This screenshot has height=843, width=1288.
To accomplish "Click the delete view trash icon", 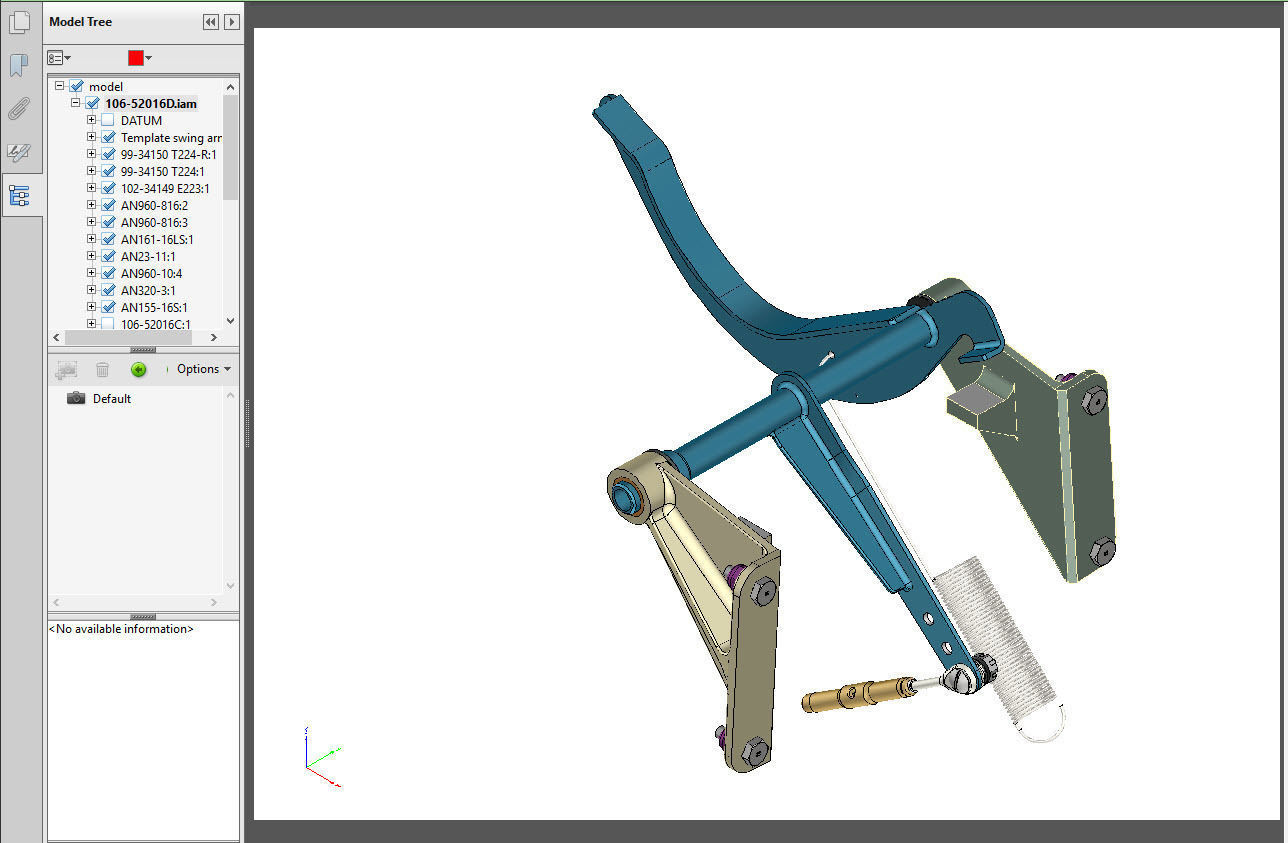I will (x=102, y=369).
